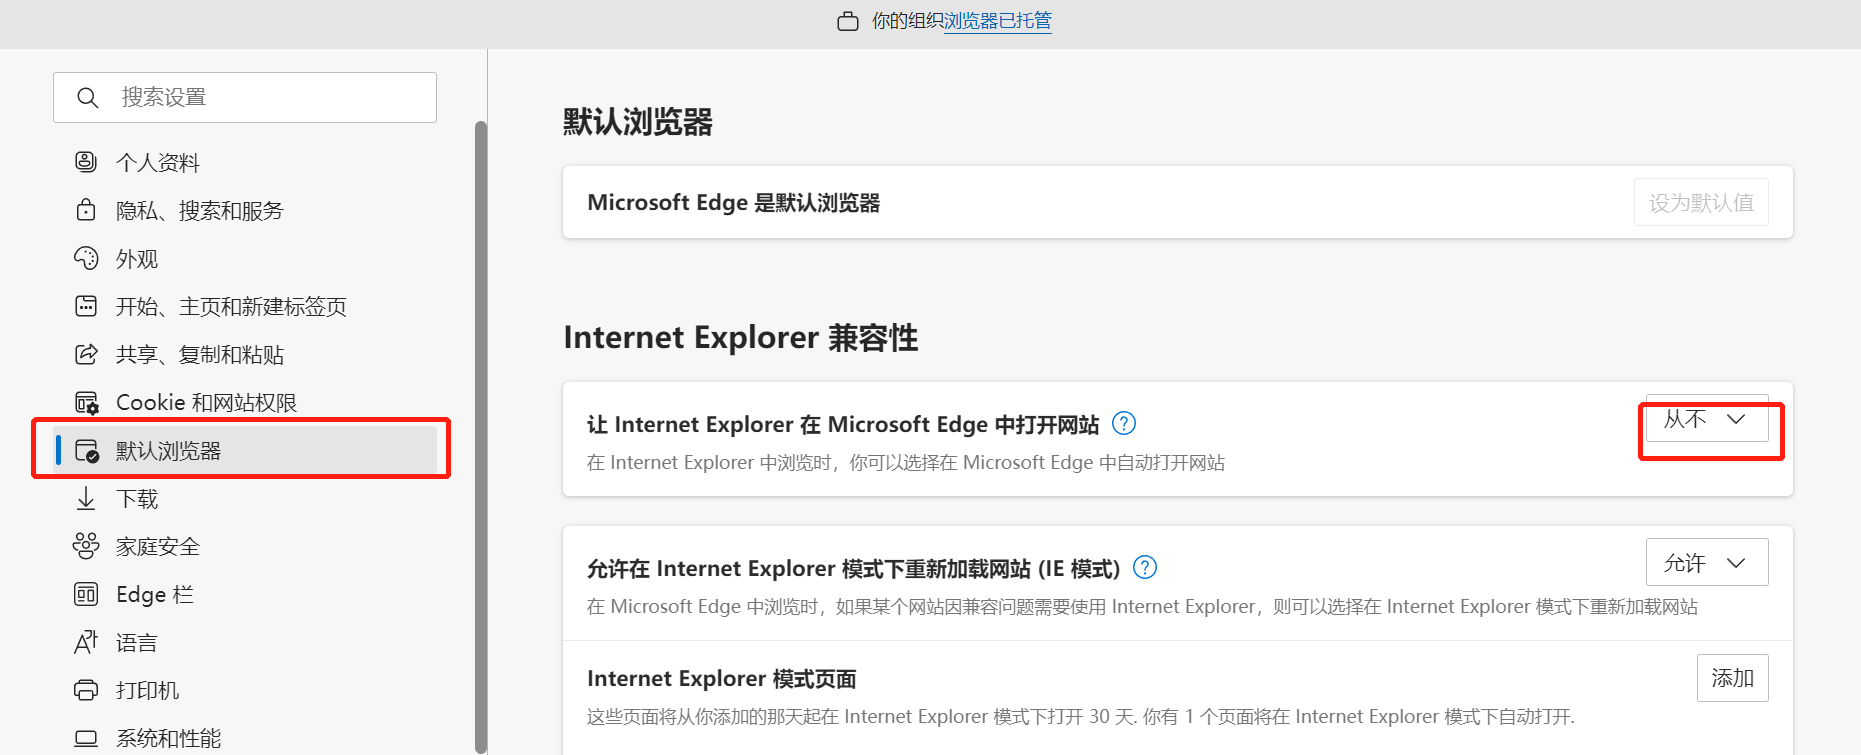
Task: Click the Internet Explorer 模式页面 label
Action: [x=722, y=679]
